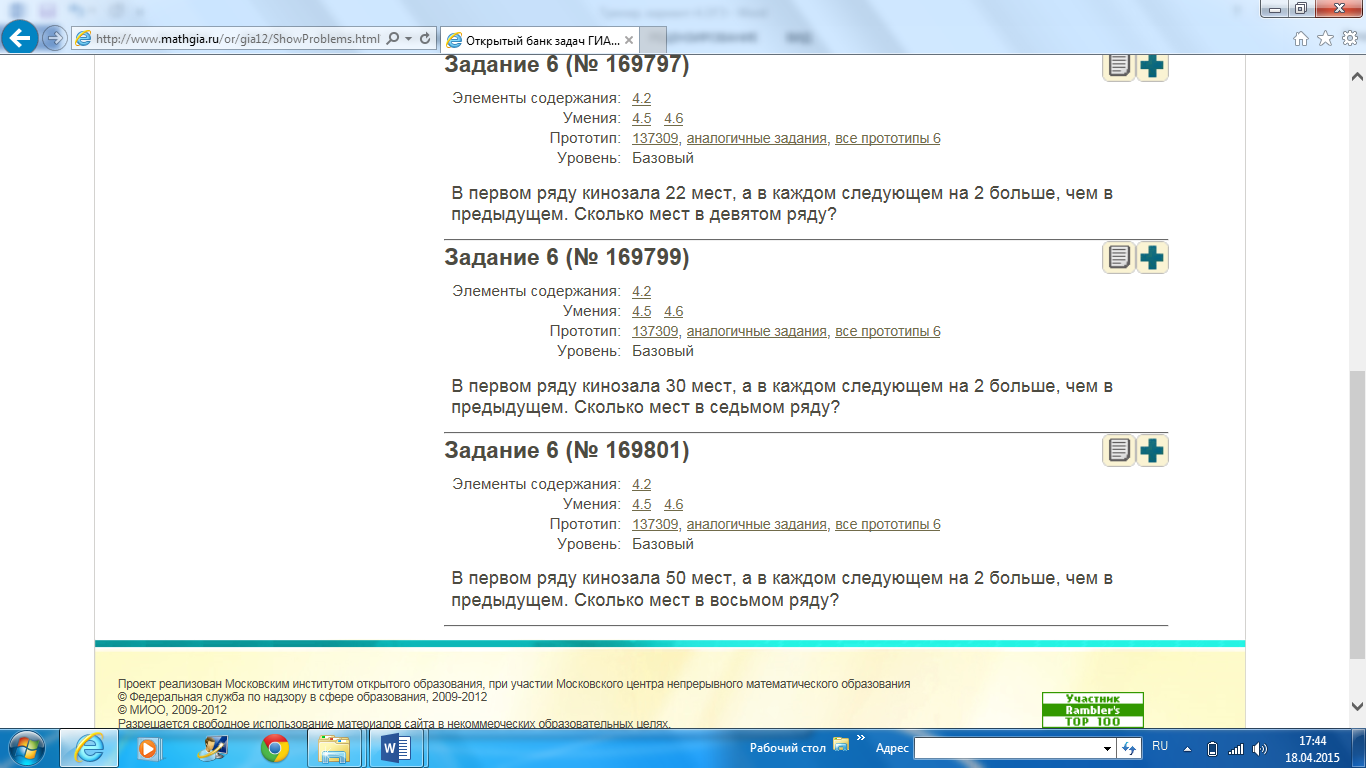This screenshot has width=1366, height=768.
Task: Add task 169799 with plus icon
Action: coord(1153,258)
